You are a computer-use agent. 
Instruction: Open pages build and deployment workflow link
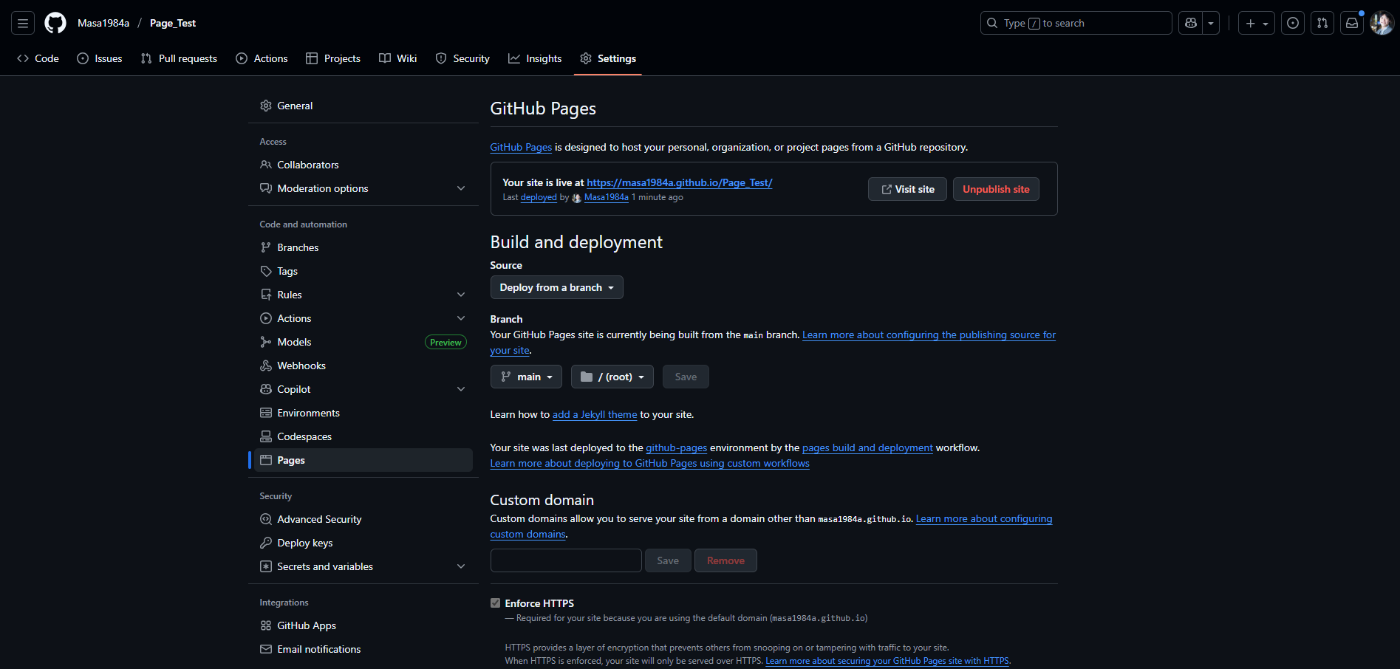(867, 448)
